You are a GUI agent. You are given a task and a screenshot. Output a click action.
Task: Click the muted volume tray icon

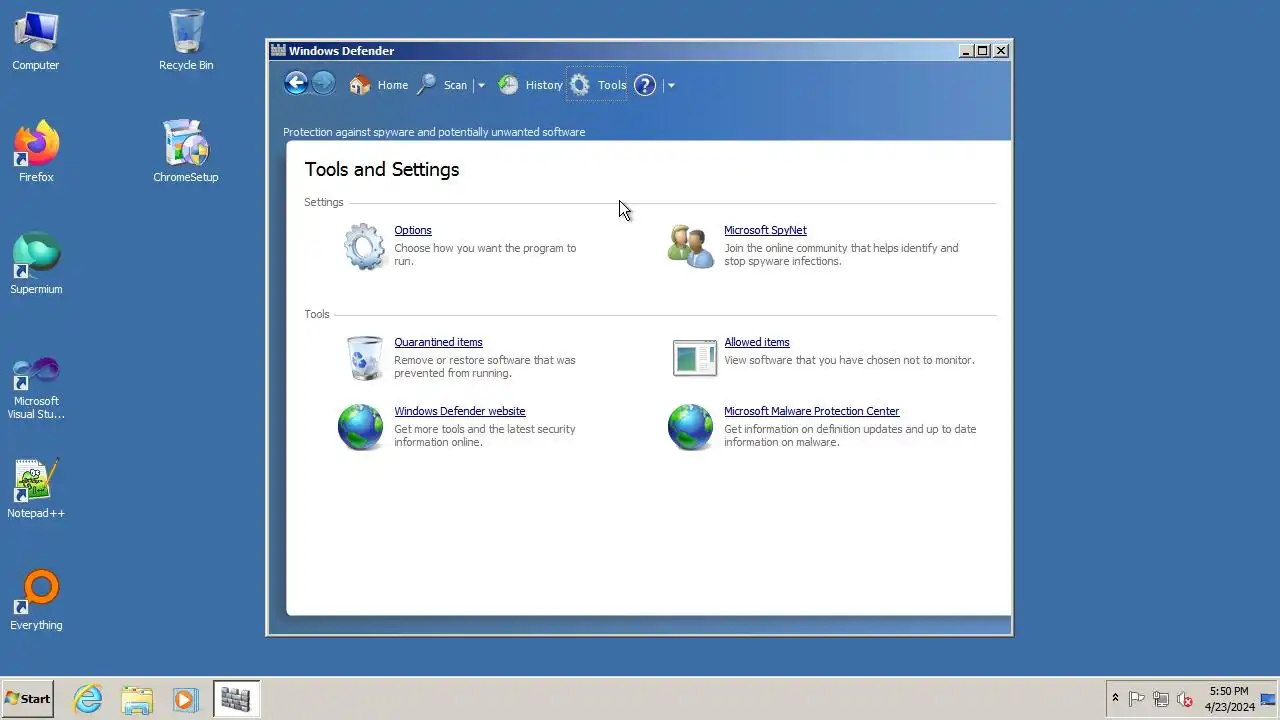point(1185,699)
